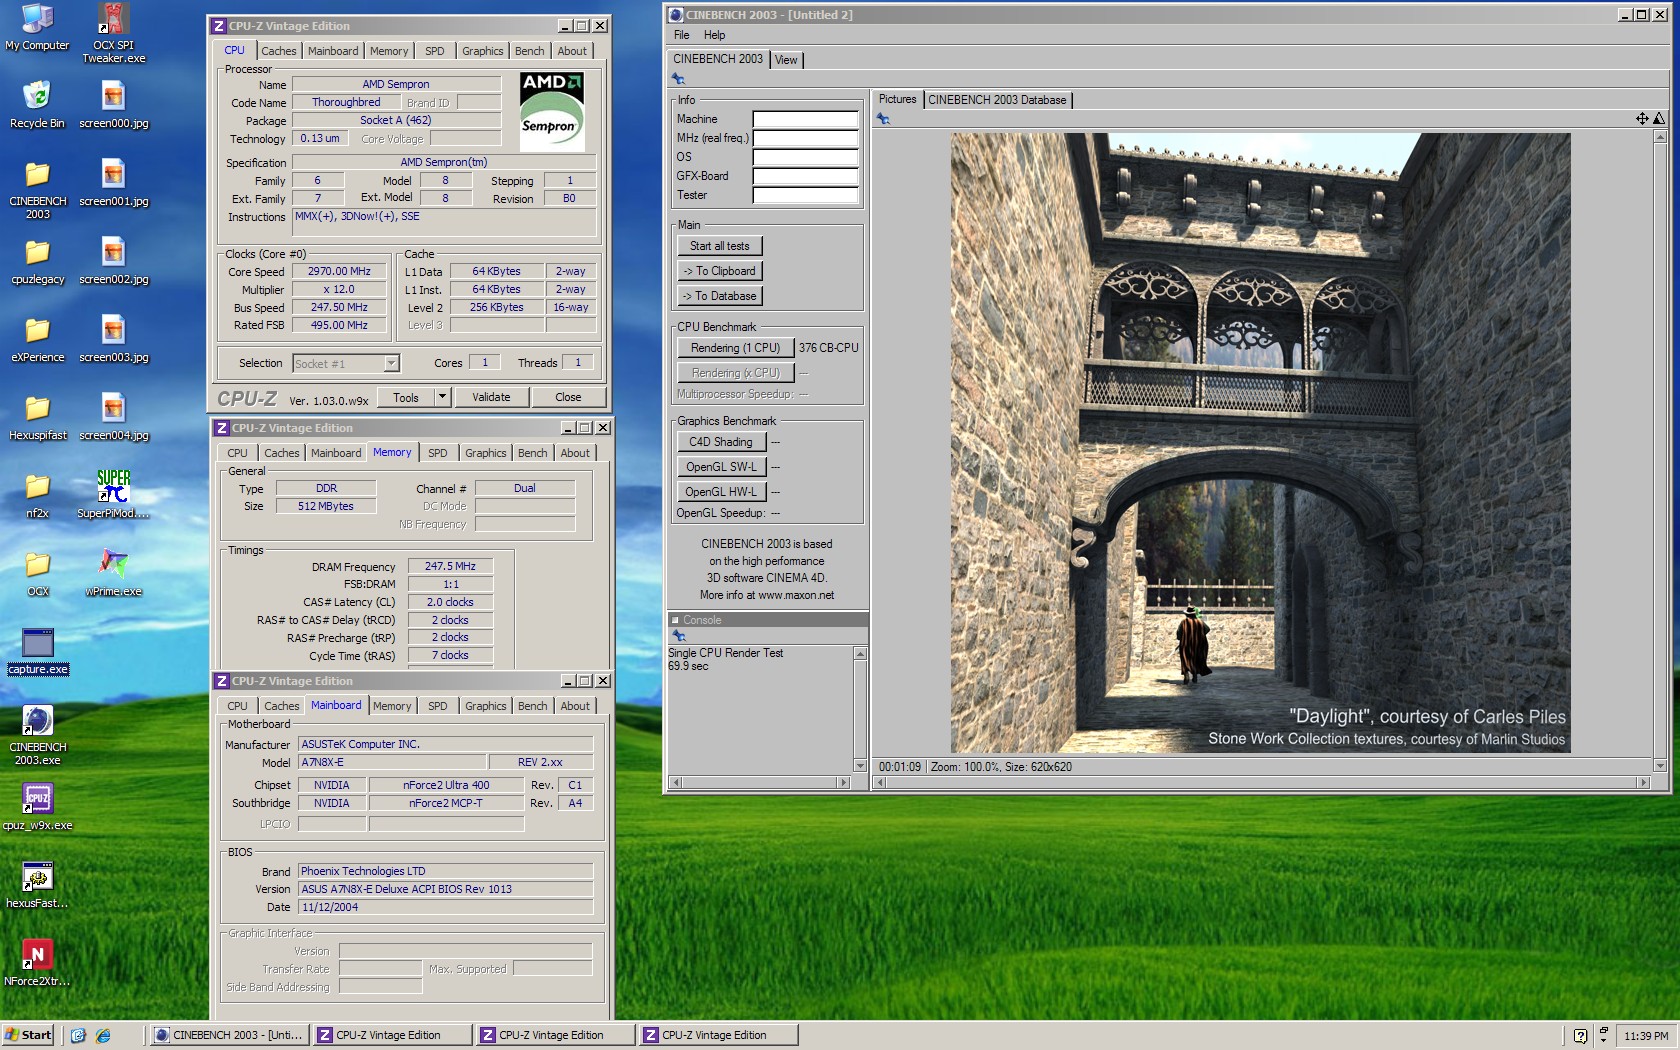Click the move arrows icon in Pictures panel
Screen dimensions: 1680x1050
pos(1642,118)
